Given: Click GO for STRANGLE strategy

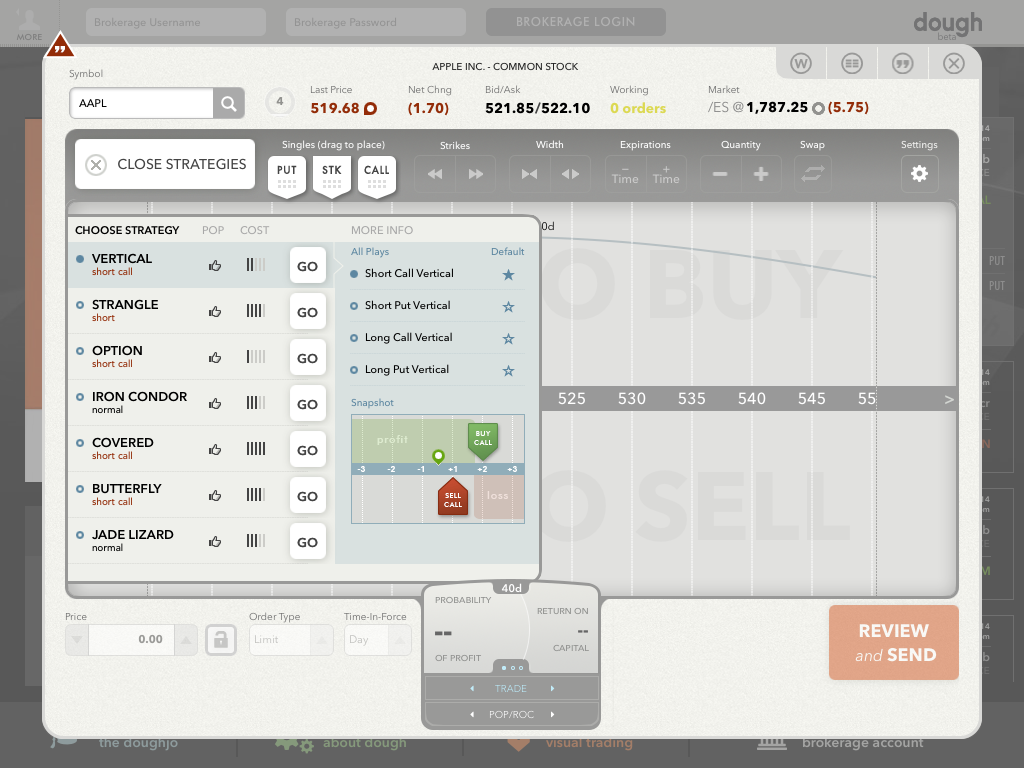Looking at the screenshot, I should 308,312.
